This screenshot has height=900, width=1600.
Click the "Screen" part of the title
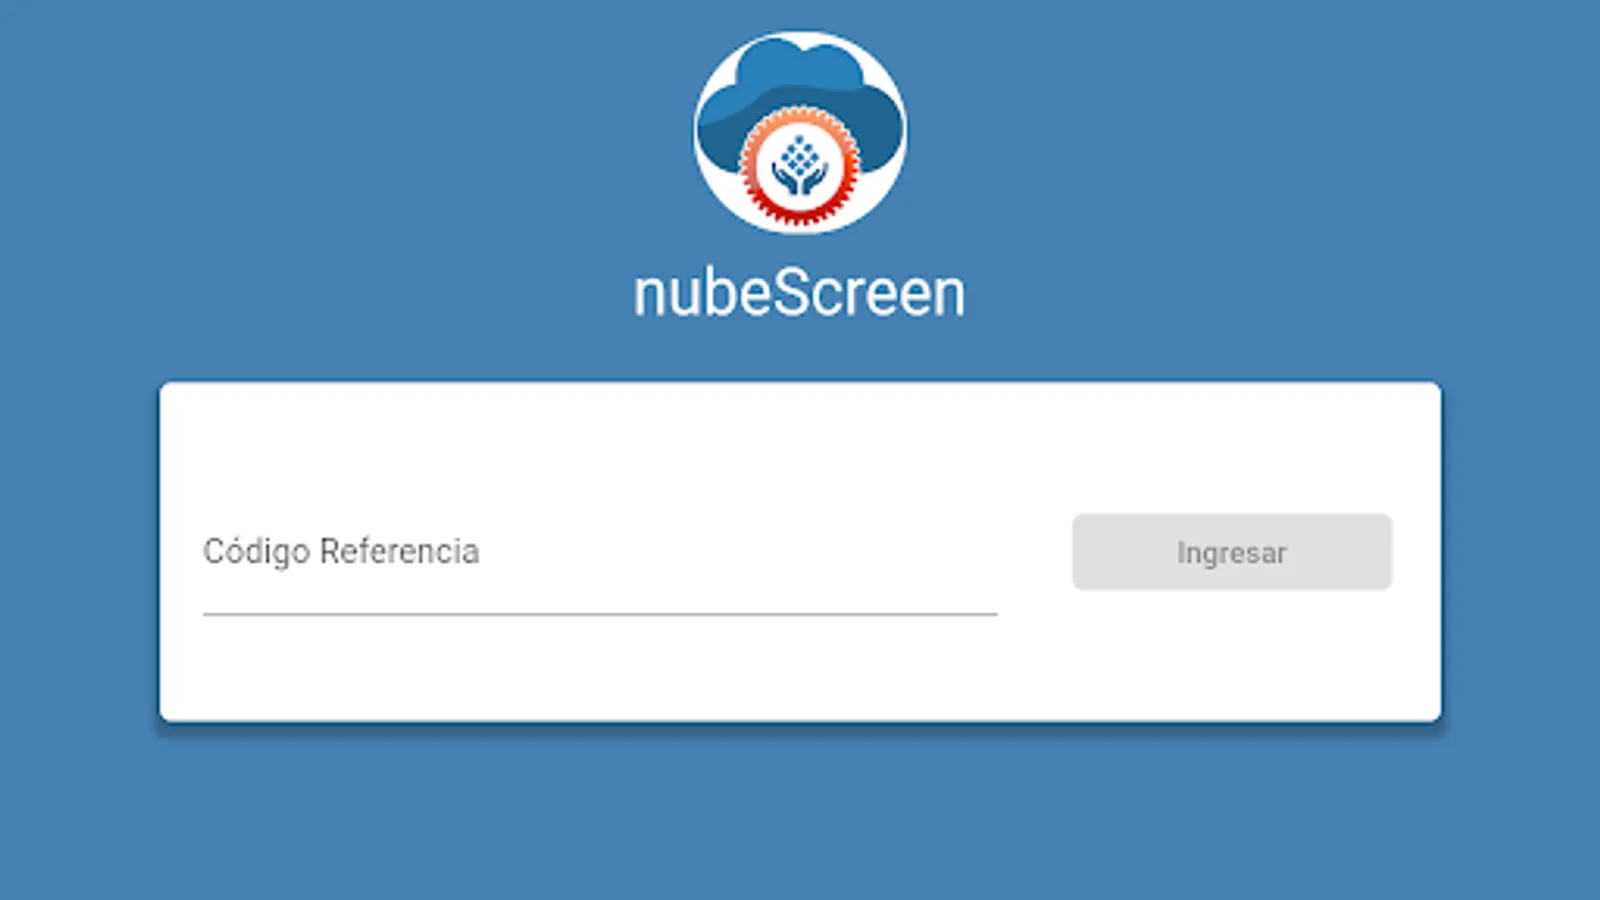(870, 293)
